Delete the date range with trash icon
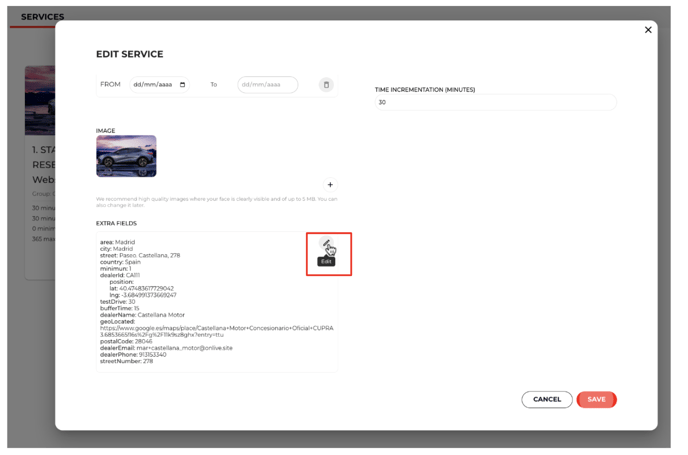 pos(326,85)
